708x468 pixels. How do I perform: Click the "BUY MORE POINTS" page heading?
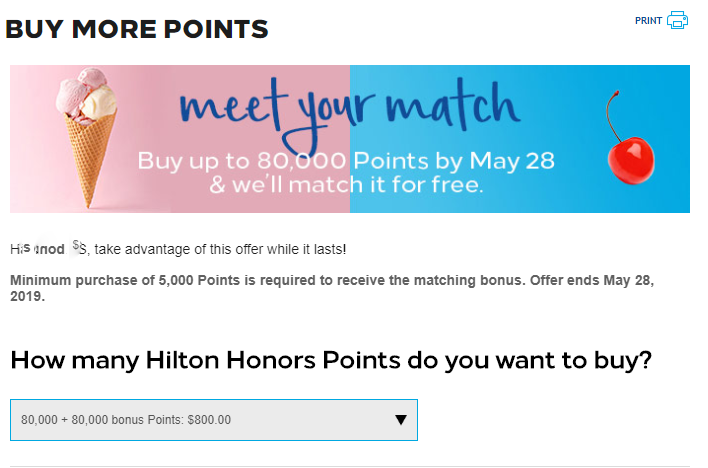pos(137,29)
